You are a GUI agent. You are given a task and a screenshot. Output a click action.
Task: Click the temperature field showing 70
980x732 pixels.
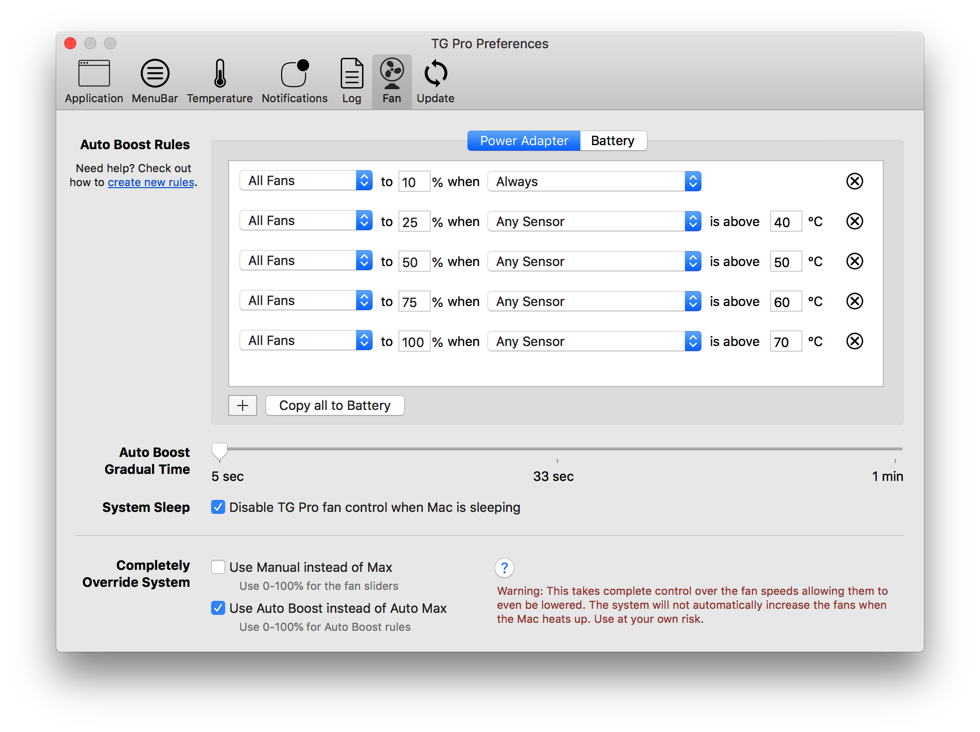[x=786, y=342]
